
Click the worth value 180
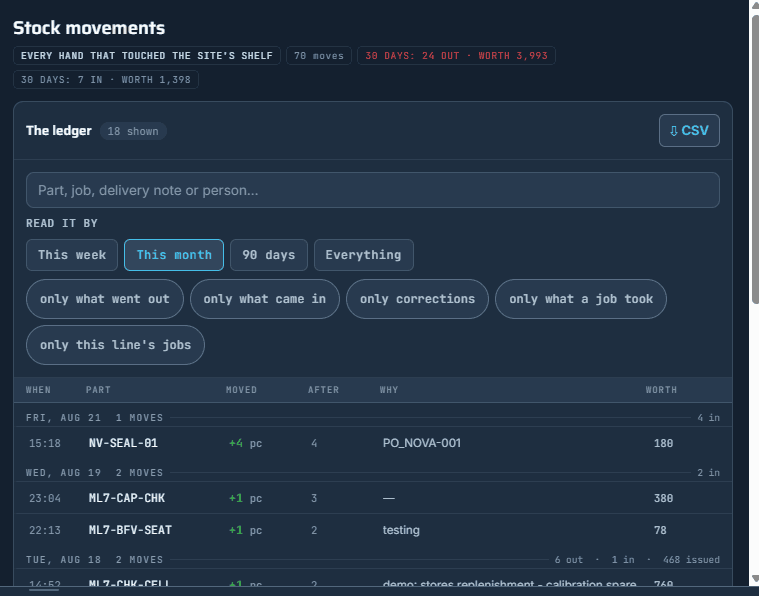tap(663, 443)
